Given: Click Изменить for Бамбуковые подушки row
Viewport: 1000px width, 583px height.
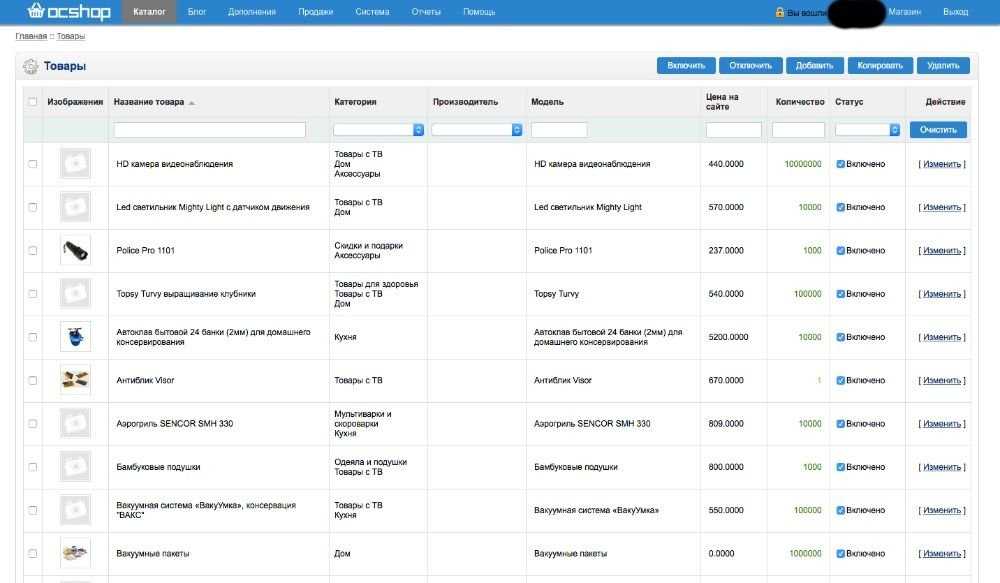Looking at the screenshot, I should tap(942, 467).
